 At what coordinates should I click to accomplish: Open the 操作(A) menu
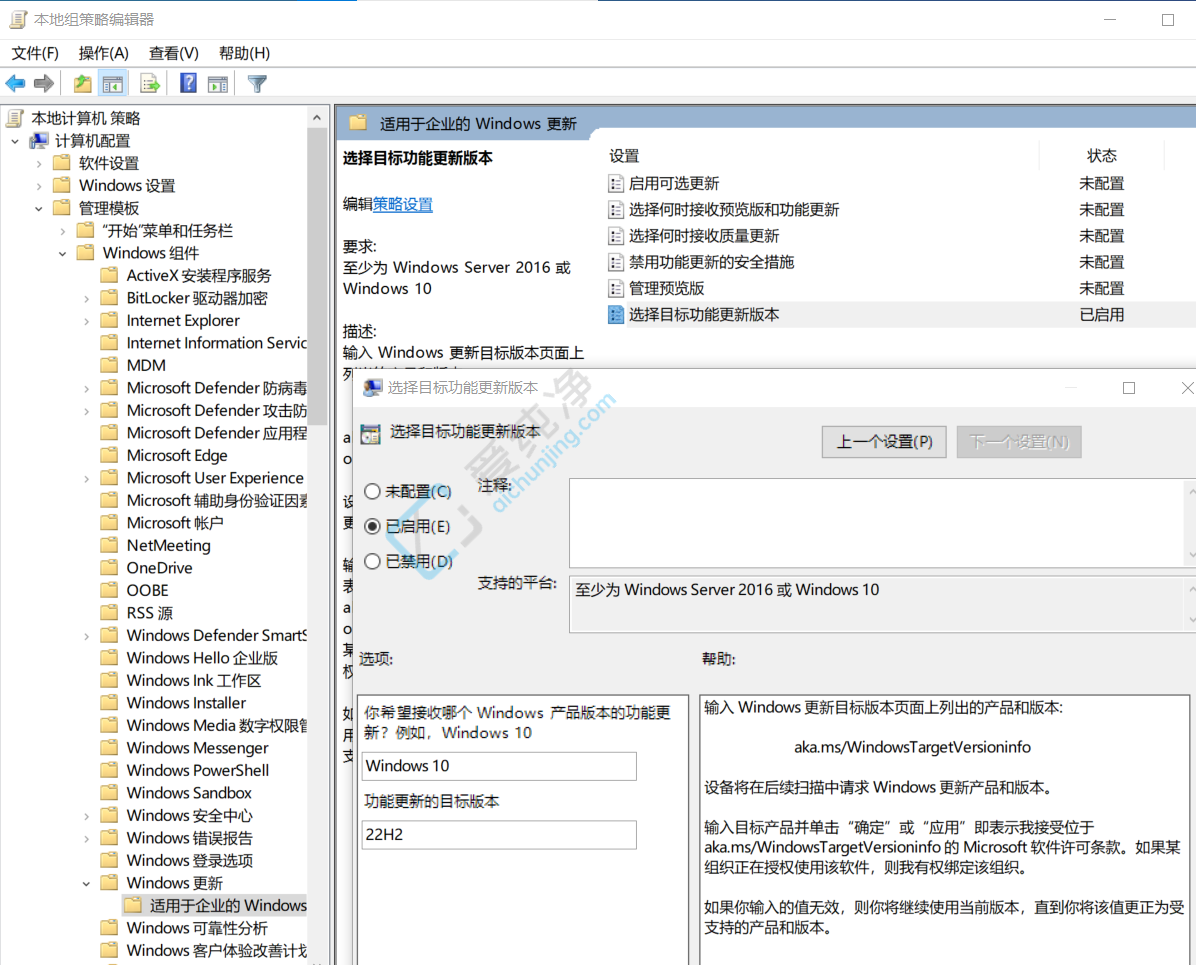pyautogui.click(x=103, y=53)
